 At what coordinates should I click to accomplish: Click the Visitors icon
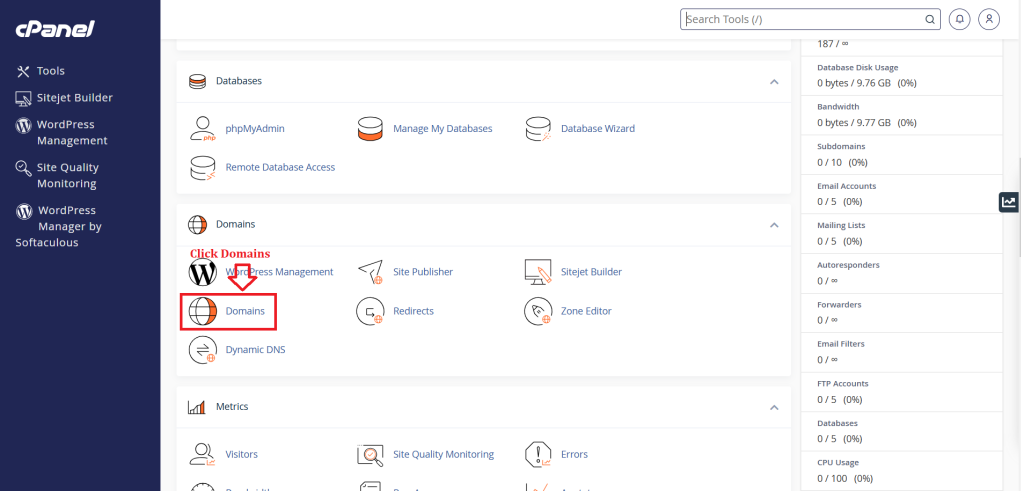coord(202,454)
